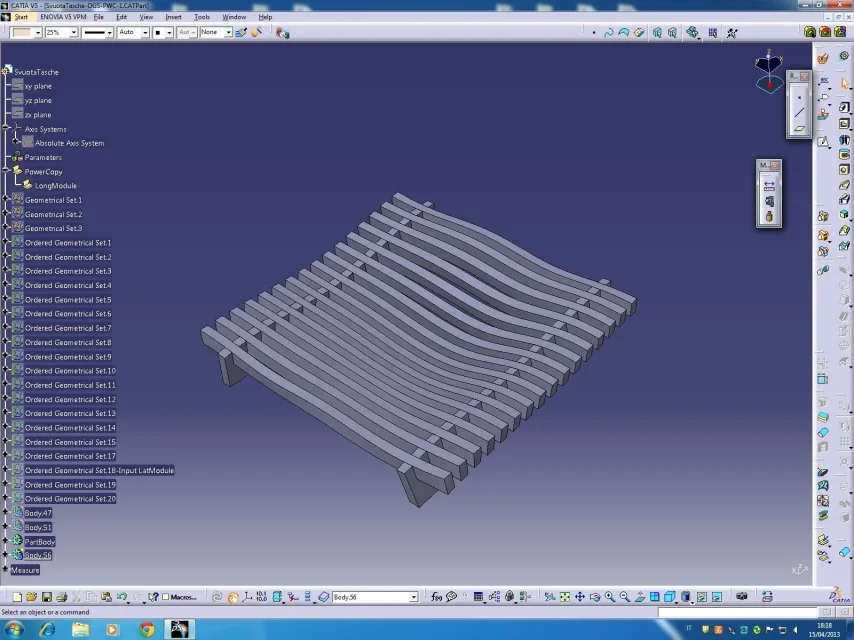The height and width of the screenshot is (640, 854).
Task: Select the Parameters tree node
Action: tap(43, 157)
